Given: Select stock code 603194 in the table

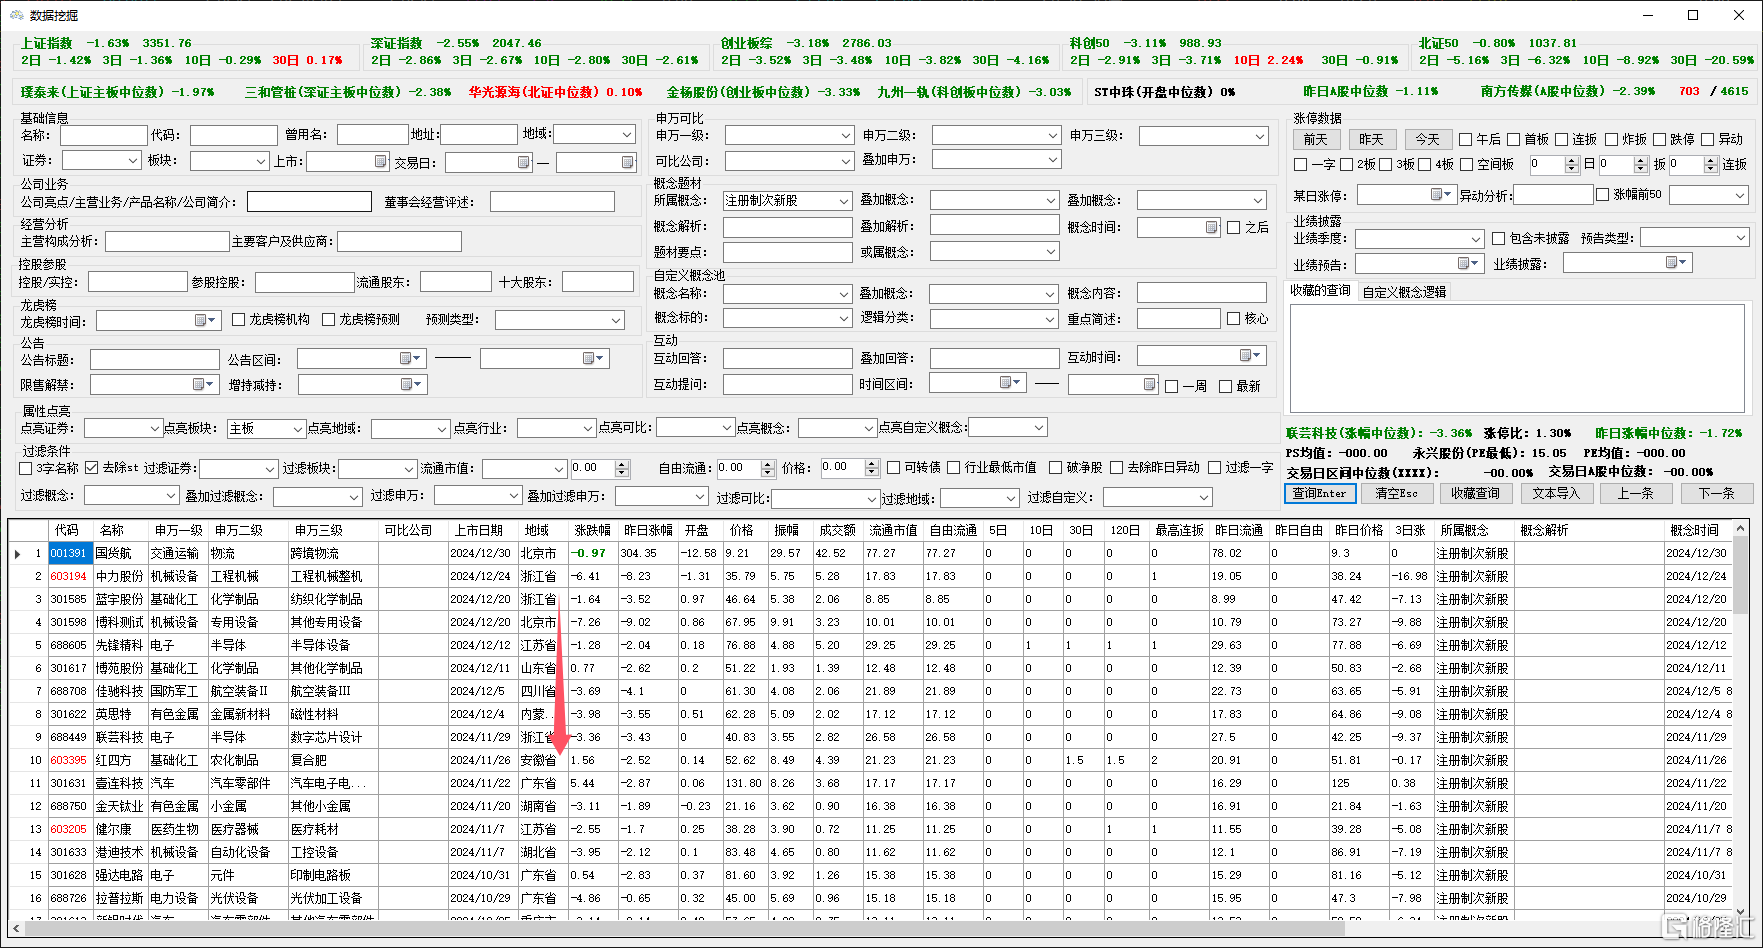Looking at the screenshot, I should point(69,576).
